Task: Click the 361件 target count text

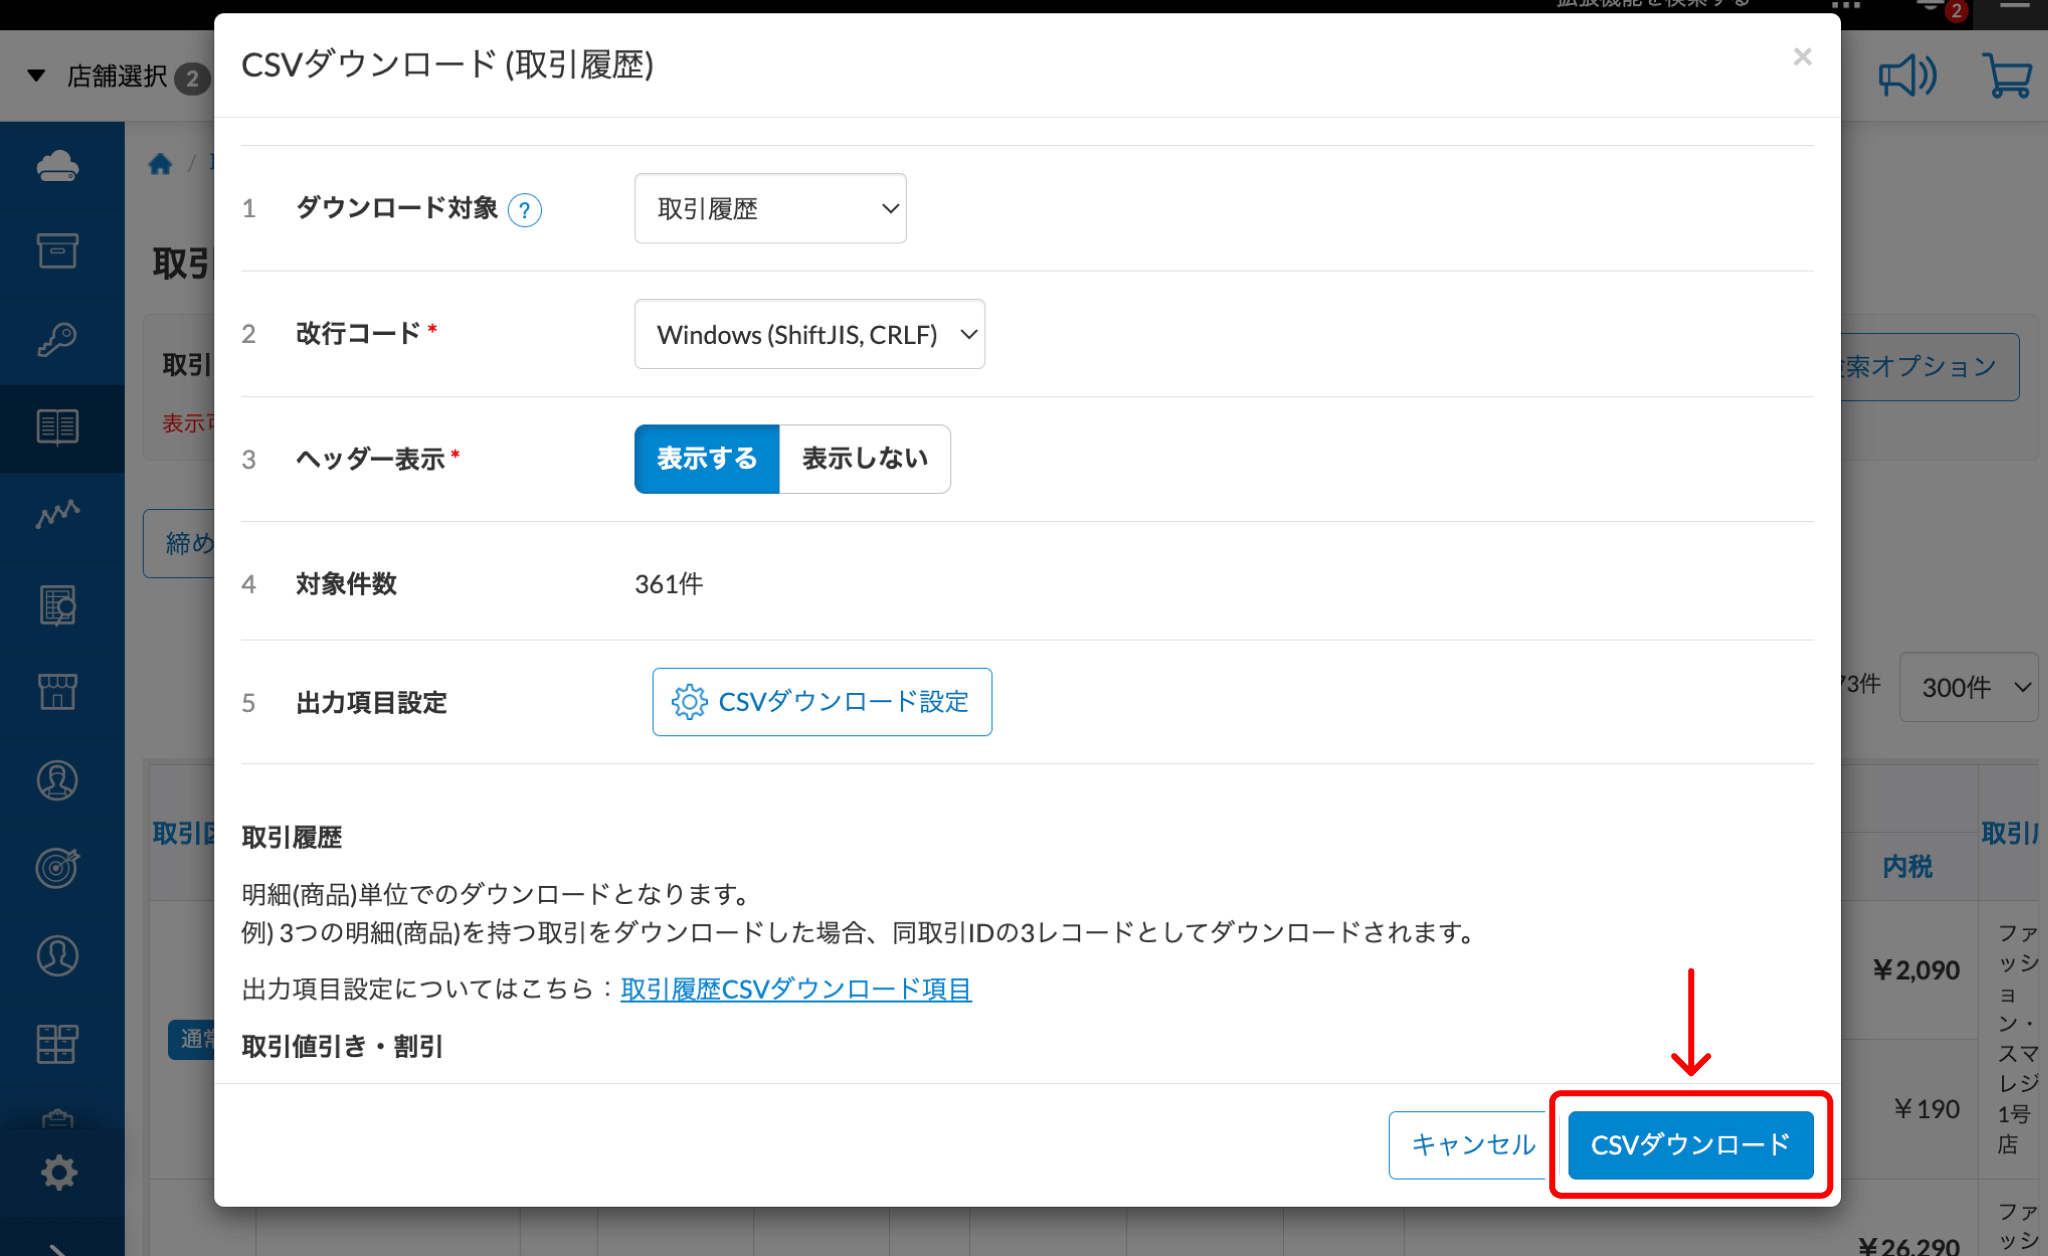Action: click(669, 584)
